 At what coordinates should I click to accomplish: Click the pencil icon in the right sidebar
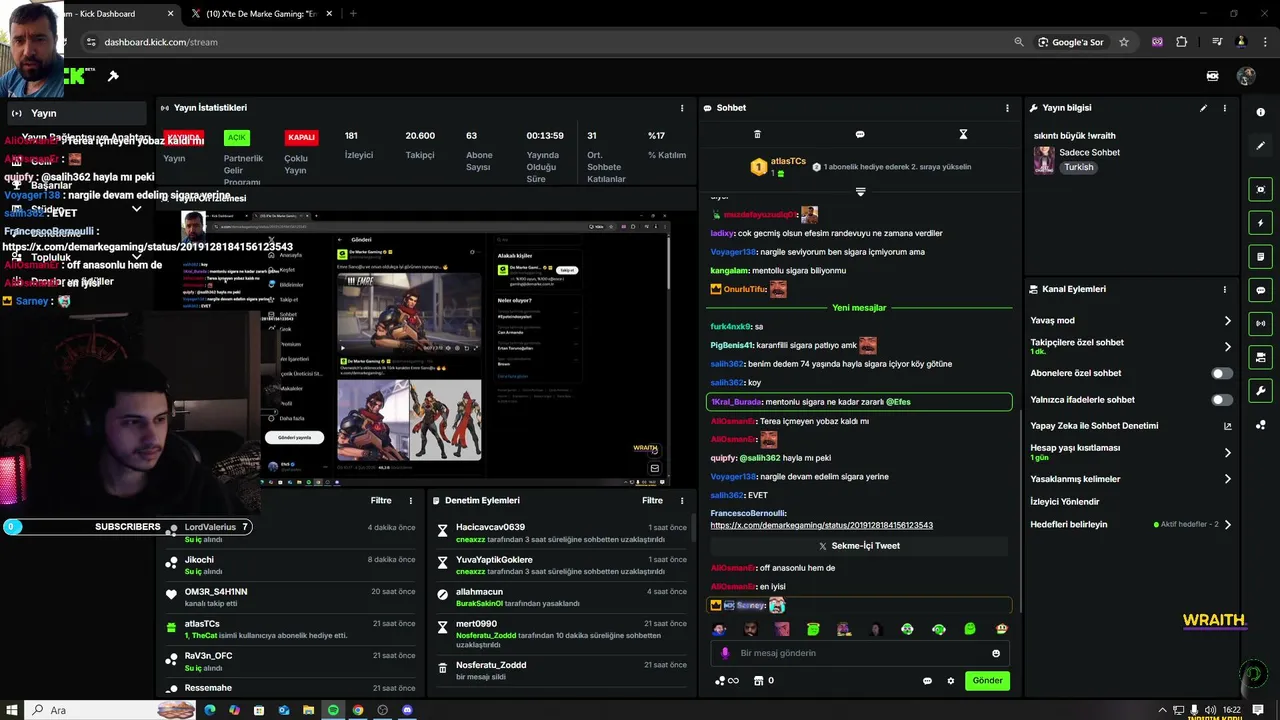tap(1261, 145)
